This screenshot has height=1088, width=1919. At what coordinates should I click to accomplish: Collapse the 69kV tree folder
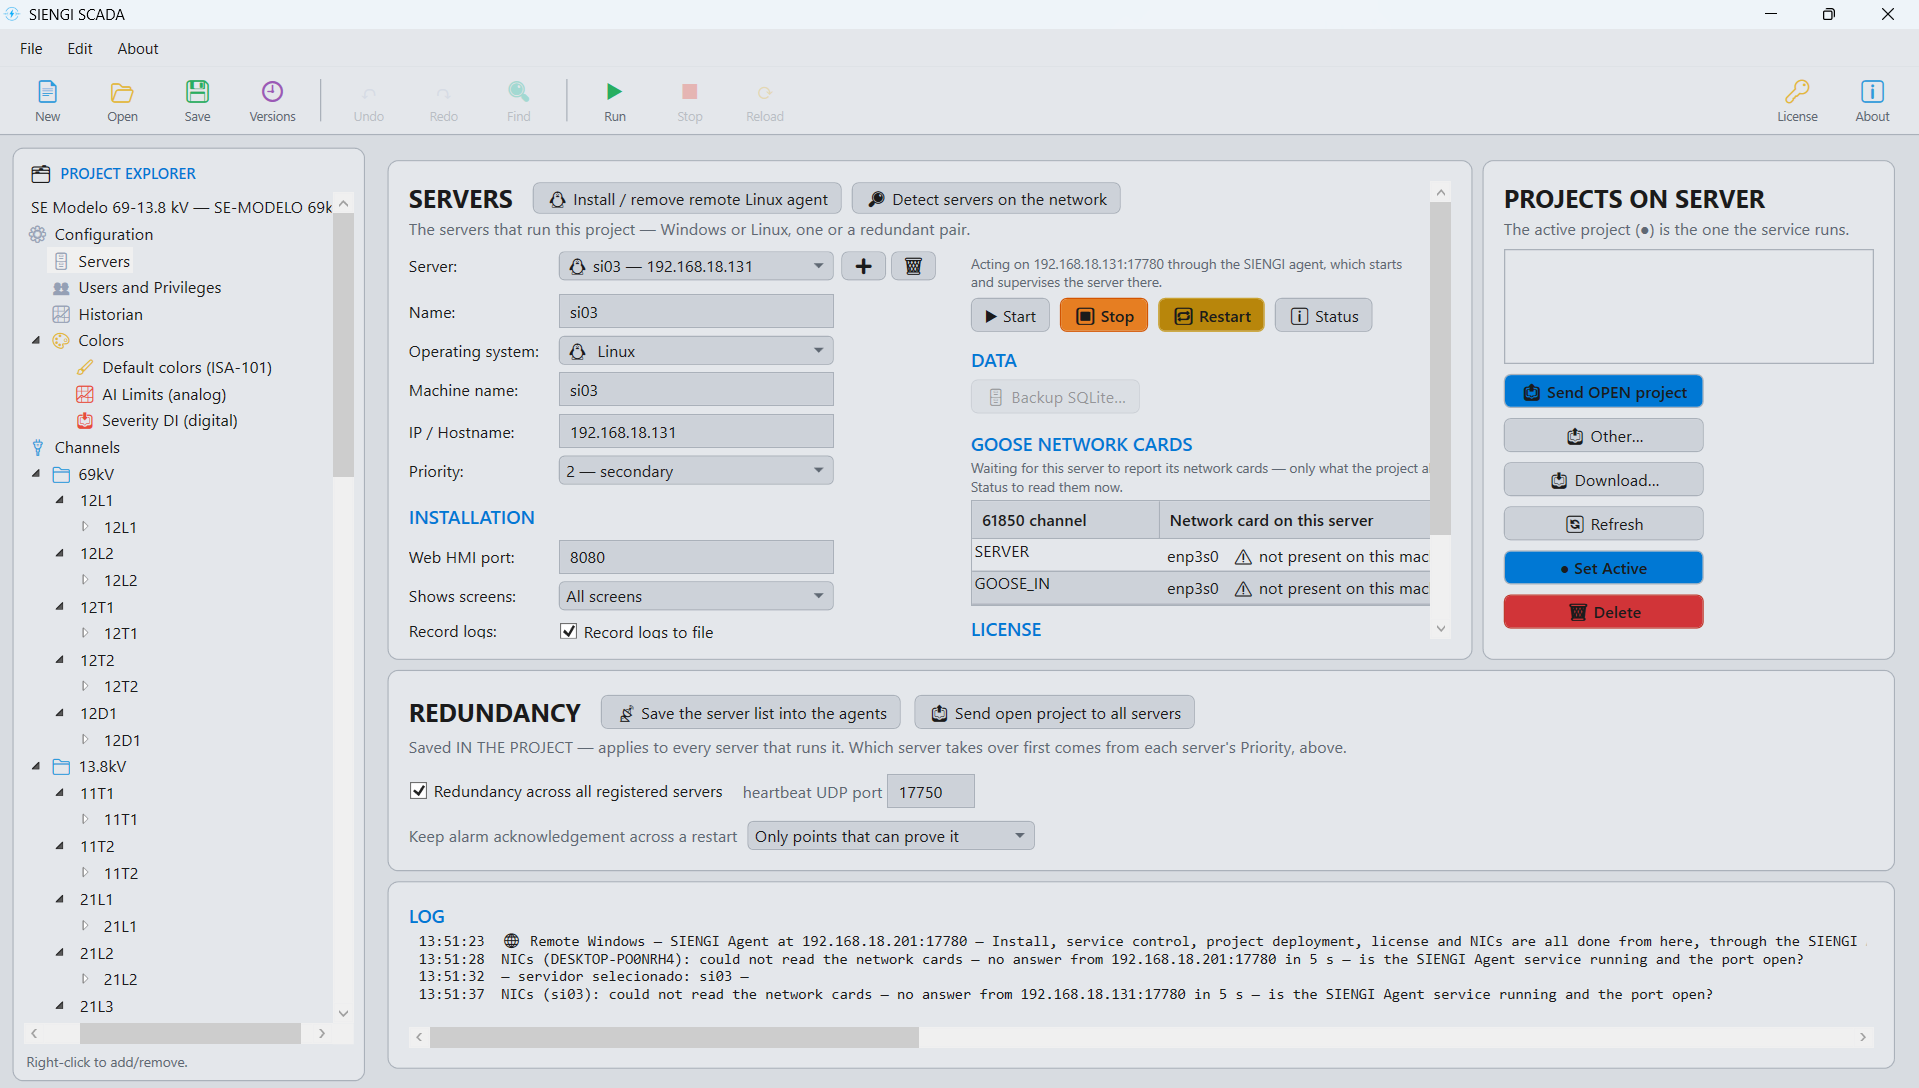pos(36,474)
